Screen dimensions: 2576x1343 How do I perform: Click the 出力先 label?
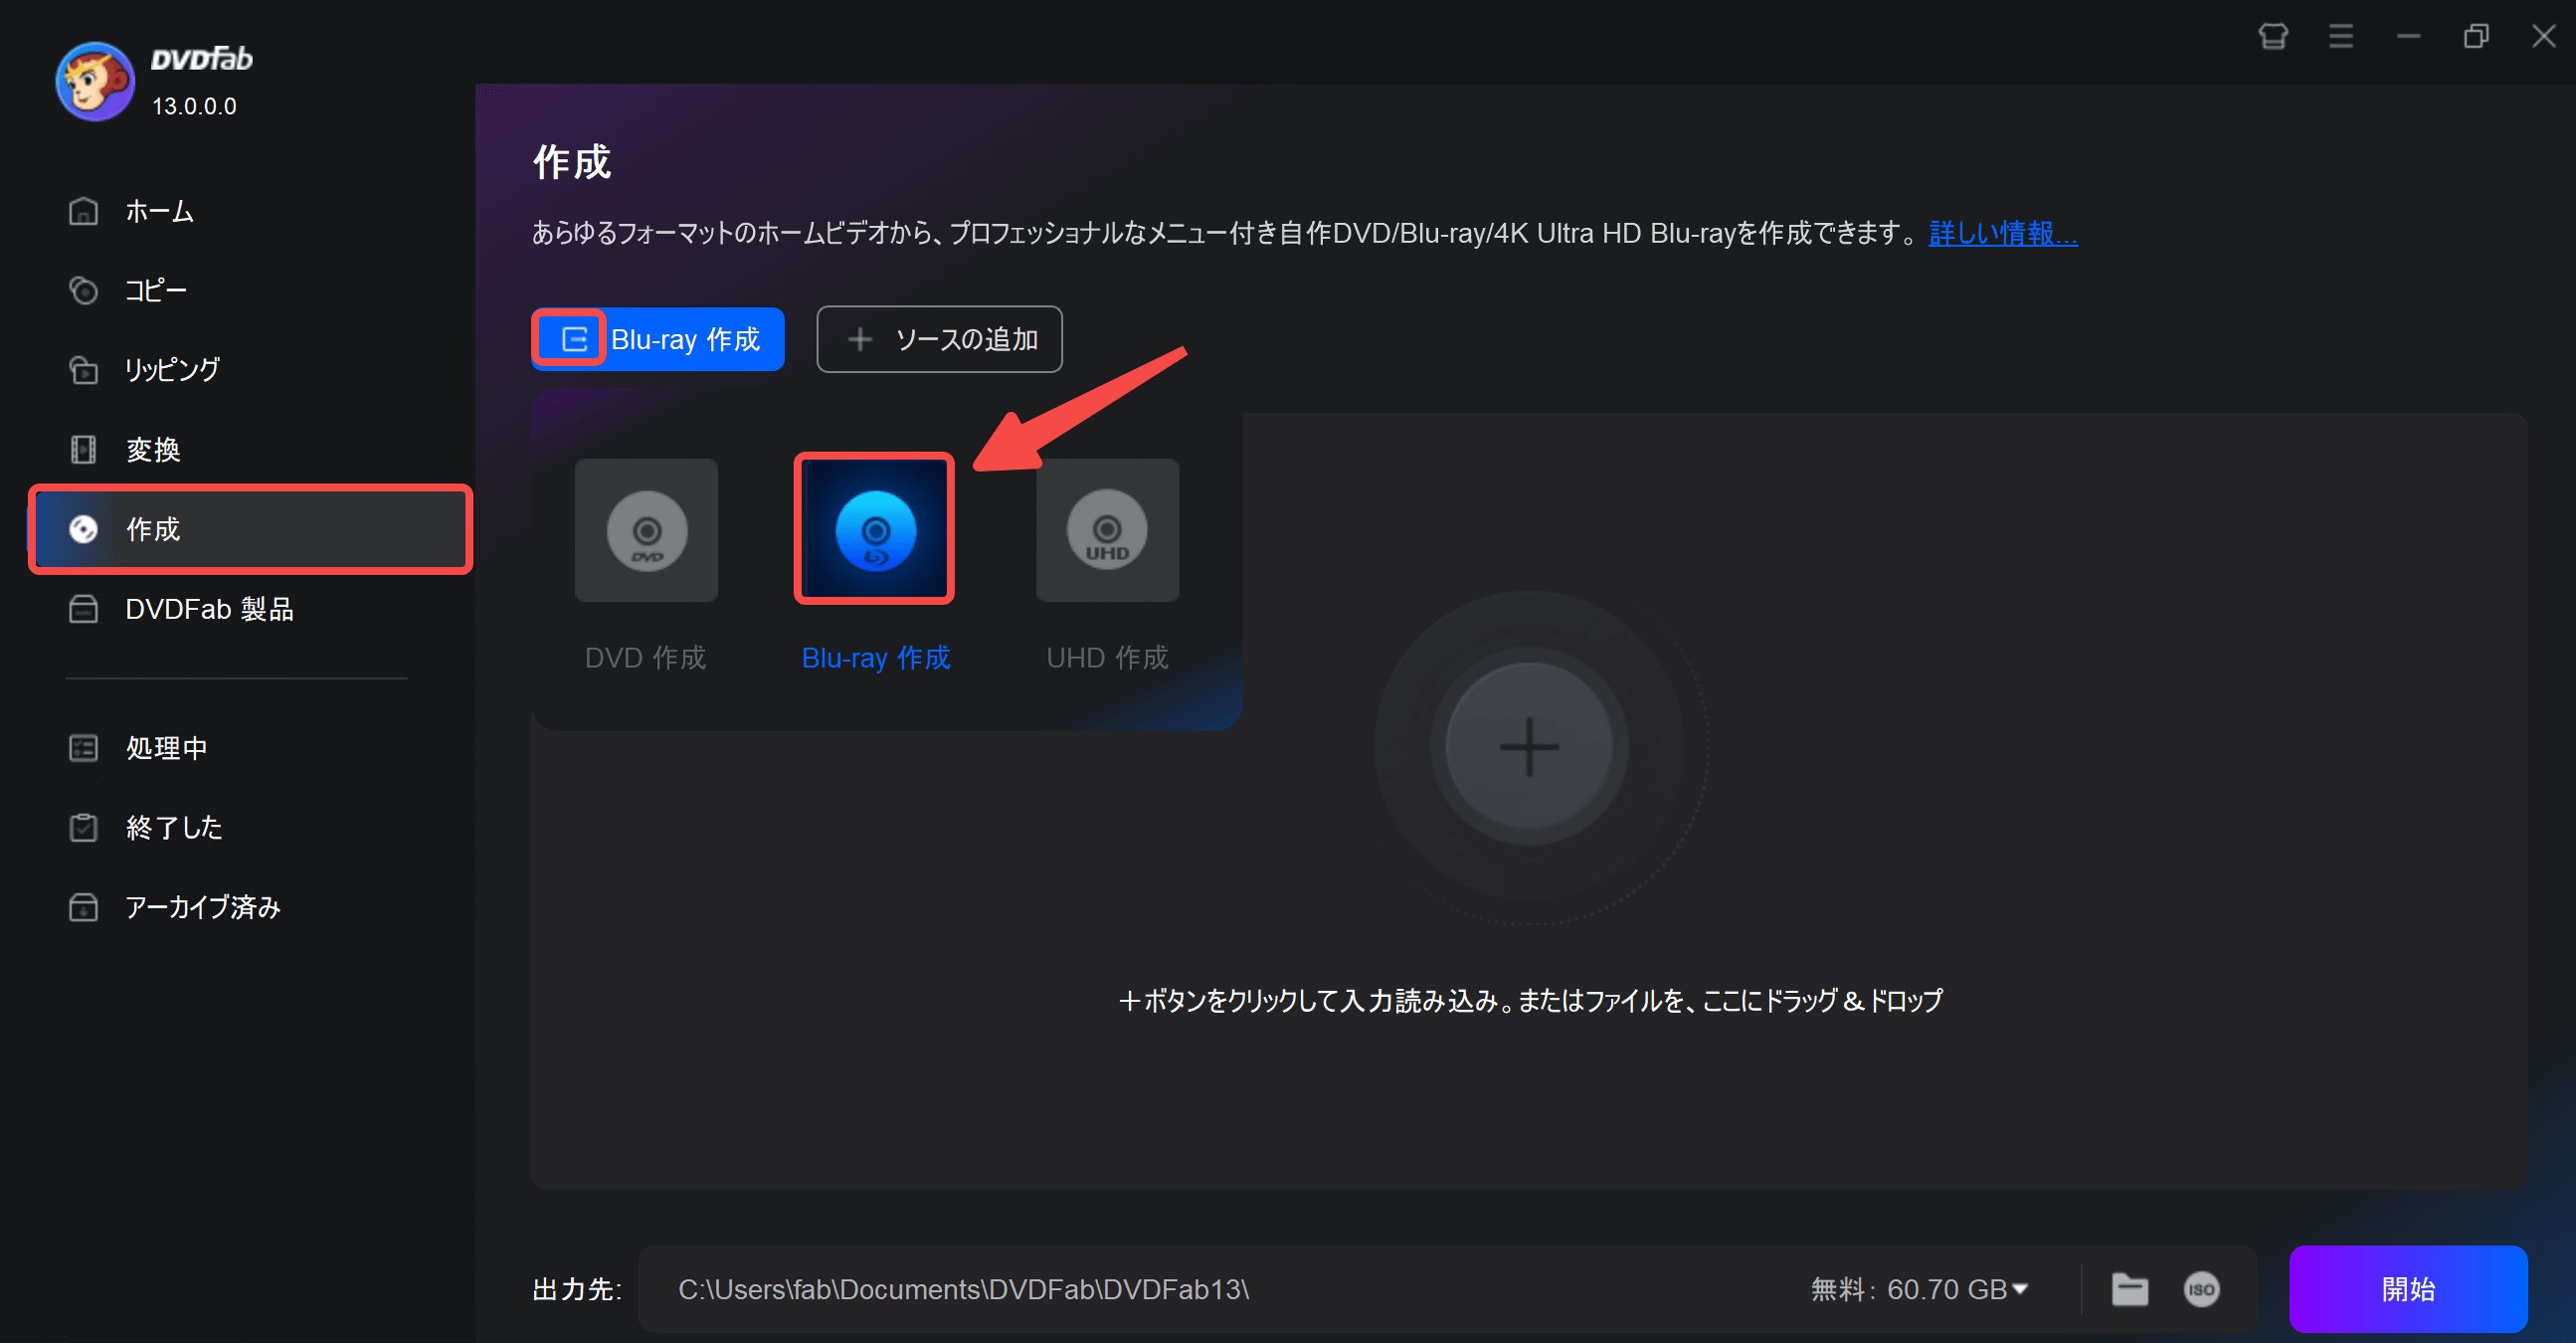tap(577, 1289)
